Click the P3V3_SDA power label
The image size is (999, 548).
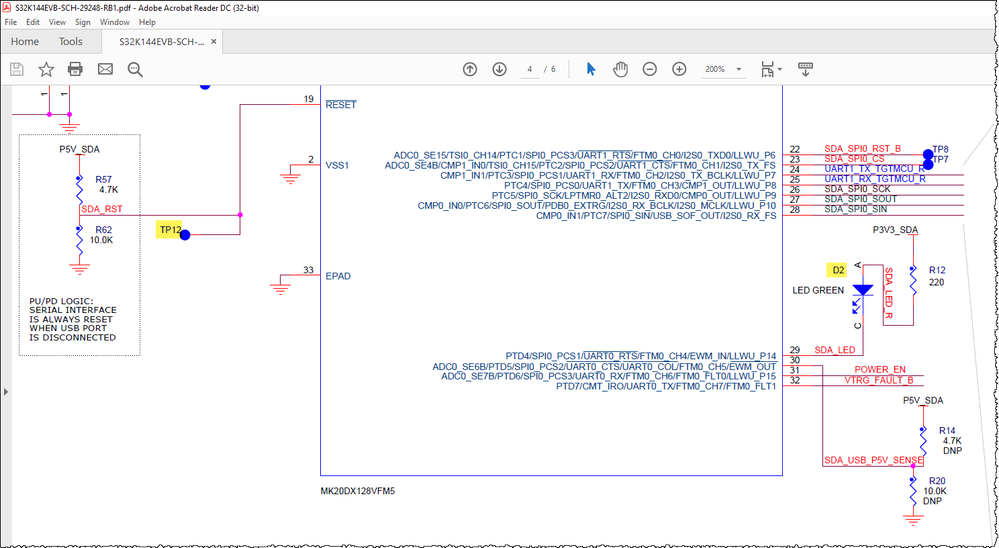click(x=895, y=229)
